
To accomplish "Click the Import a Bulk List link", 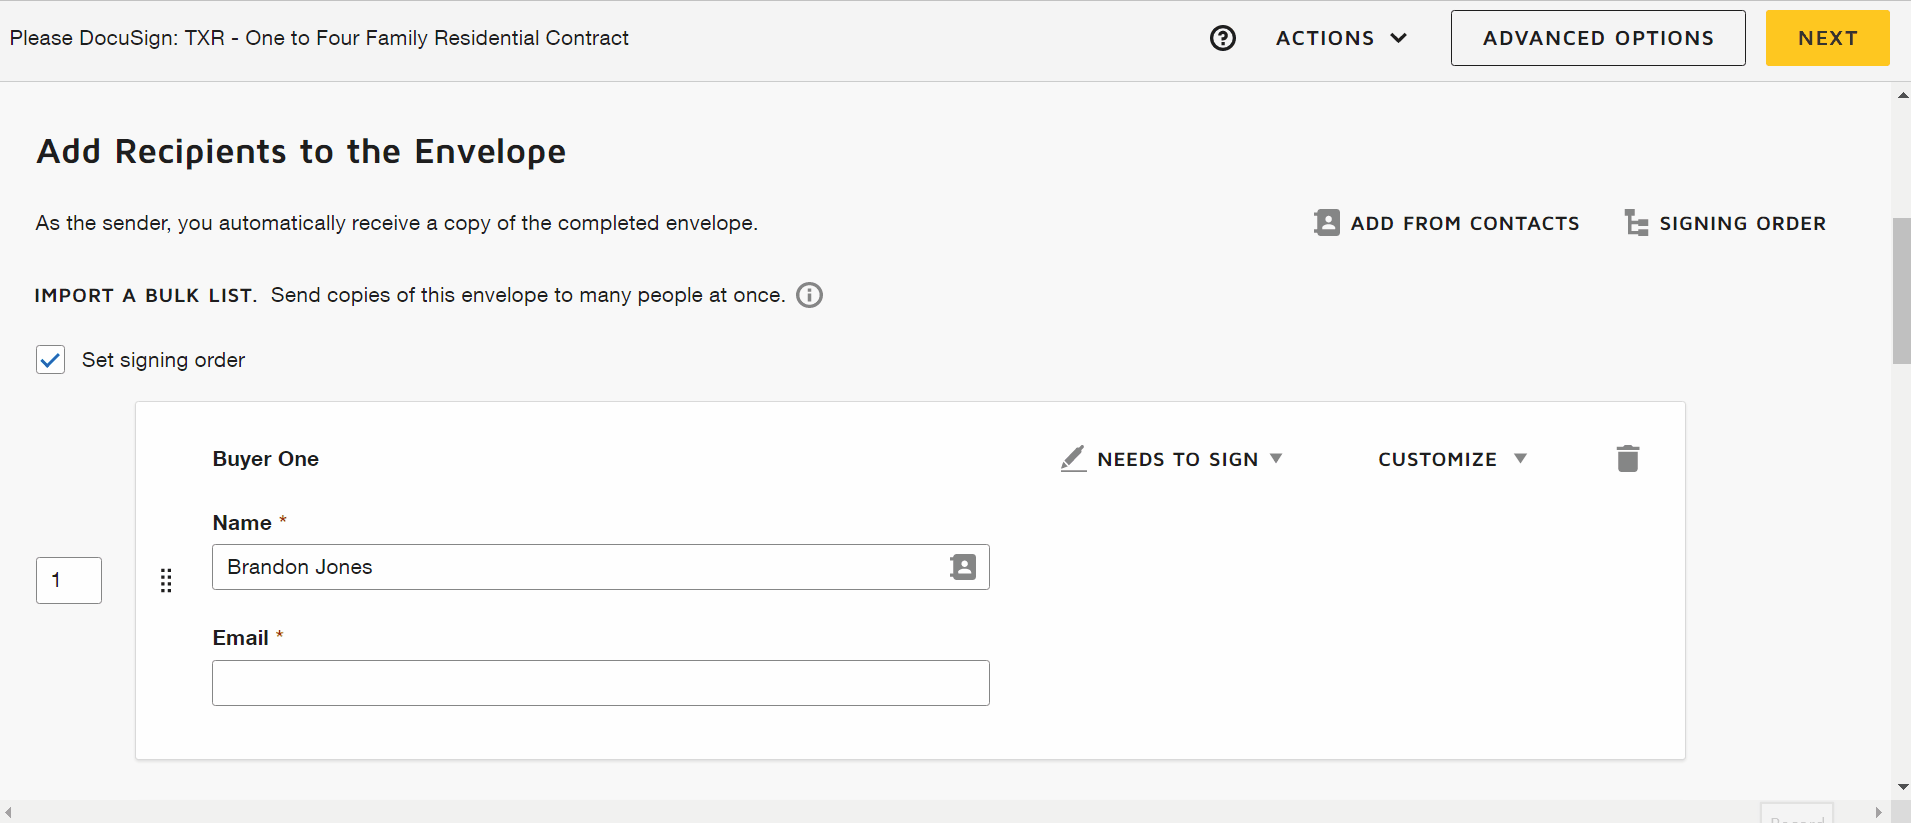I will point(146,296).
